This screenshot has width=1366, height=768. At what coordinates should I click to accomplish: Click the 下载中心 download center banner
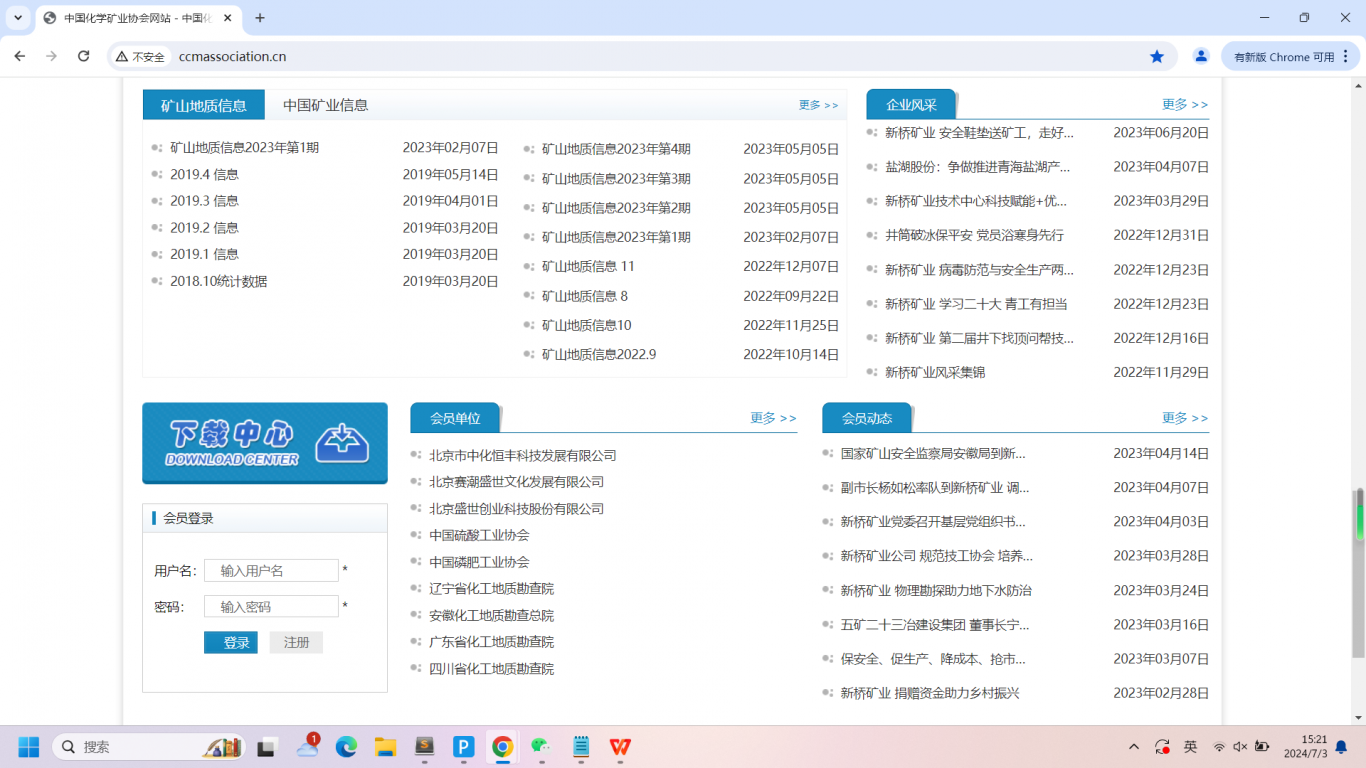point(265,443)
